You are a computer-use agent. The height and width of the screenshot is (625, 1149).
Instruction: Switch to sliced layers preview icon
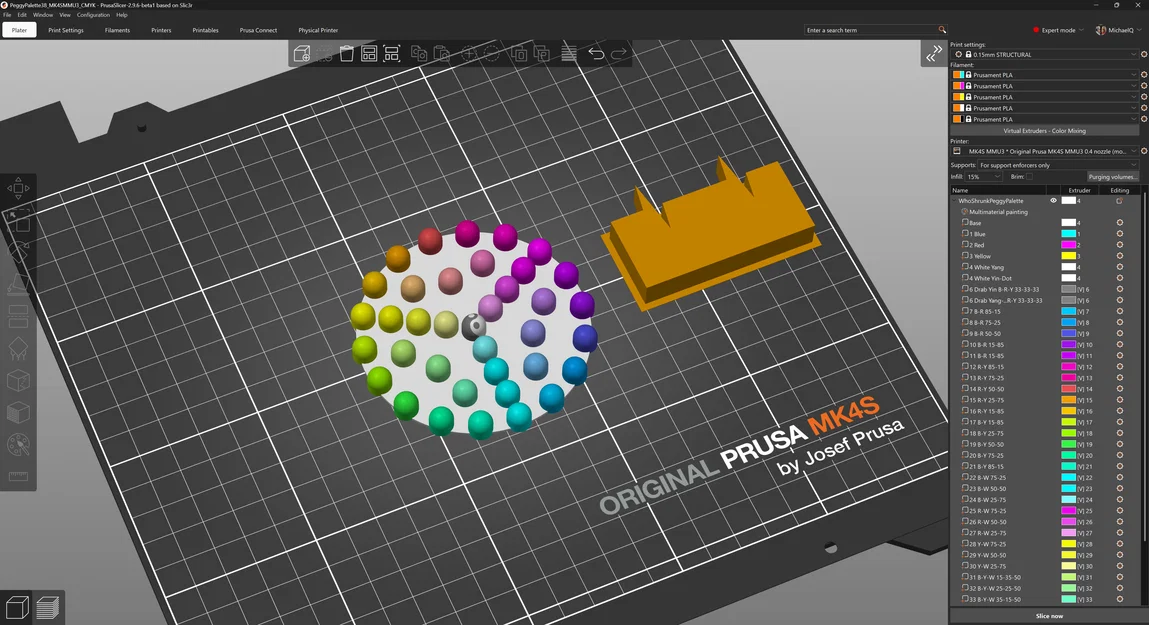pos(48,607)
